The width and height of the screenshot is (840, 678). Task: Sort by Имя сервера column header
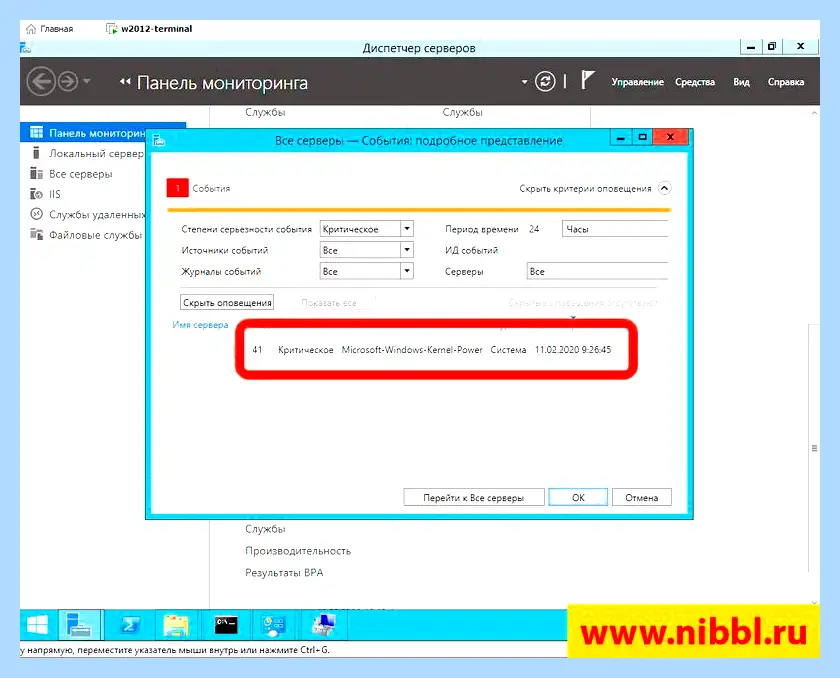(x=200, y=325)
